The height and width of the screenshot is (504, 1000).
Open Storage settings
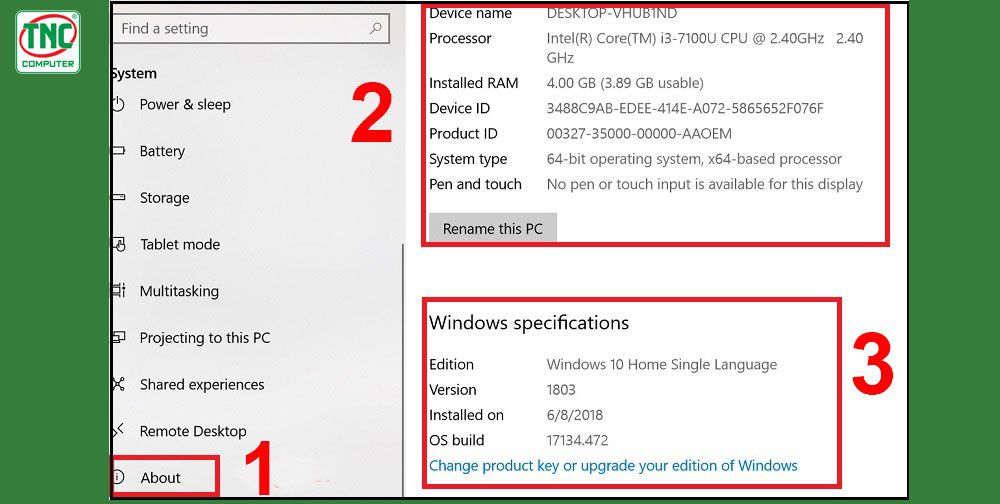point(165,198)
